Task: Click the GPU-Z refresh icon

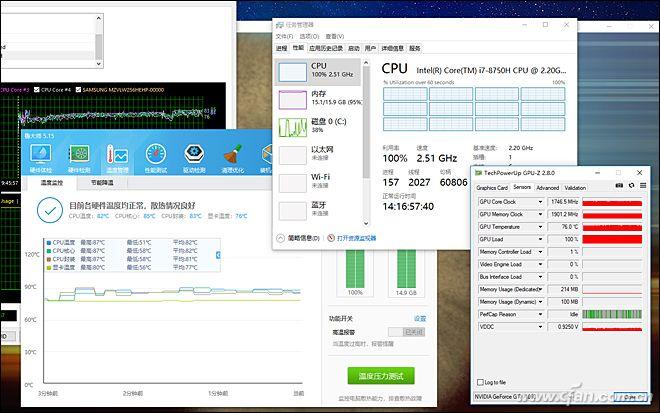Action: 631,185
